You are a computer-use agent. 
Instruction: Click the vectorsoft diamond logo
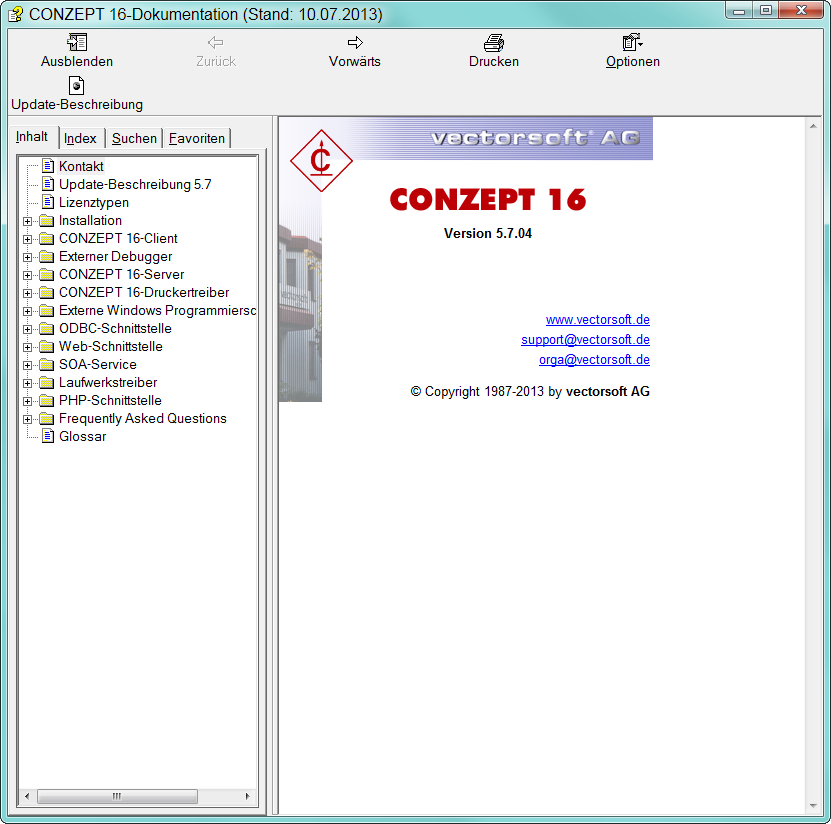pyautogui.click(x=321, y=160)
